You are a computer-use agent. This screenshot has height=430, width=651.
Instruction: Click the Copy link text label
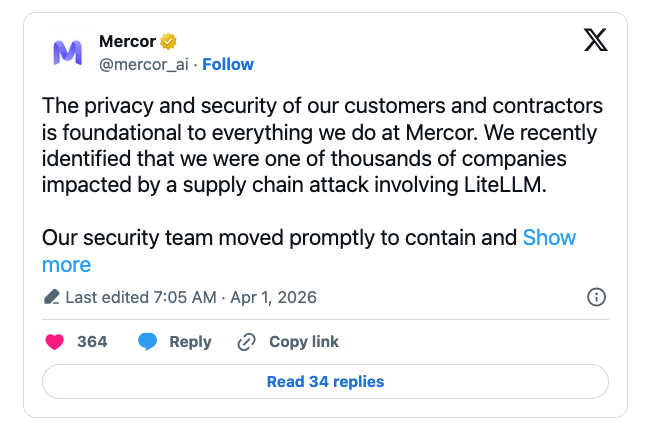pyautogui.click(x=304, y=342)
